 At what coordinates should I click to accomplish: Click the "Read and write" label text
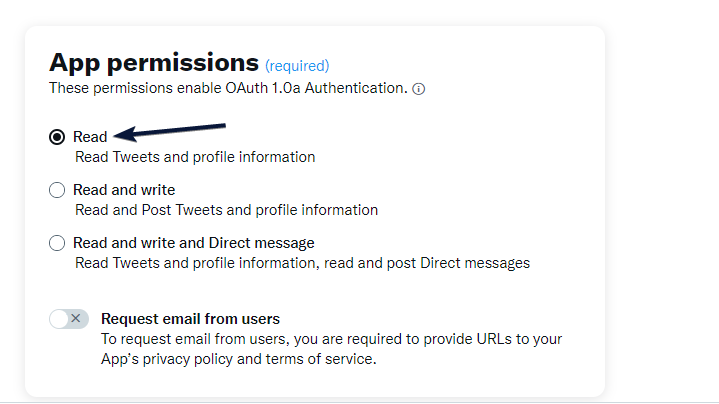pos(124,190)
